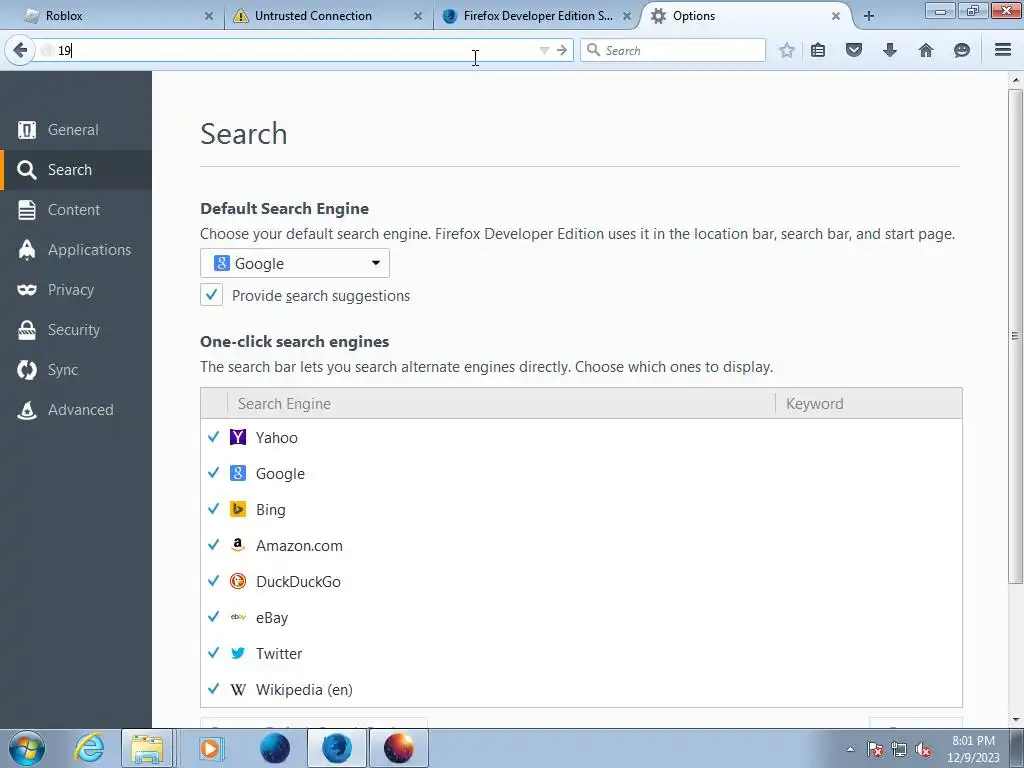Click the Go arrow in the location bar
1024x768 pixels.
pos(562,50)
